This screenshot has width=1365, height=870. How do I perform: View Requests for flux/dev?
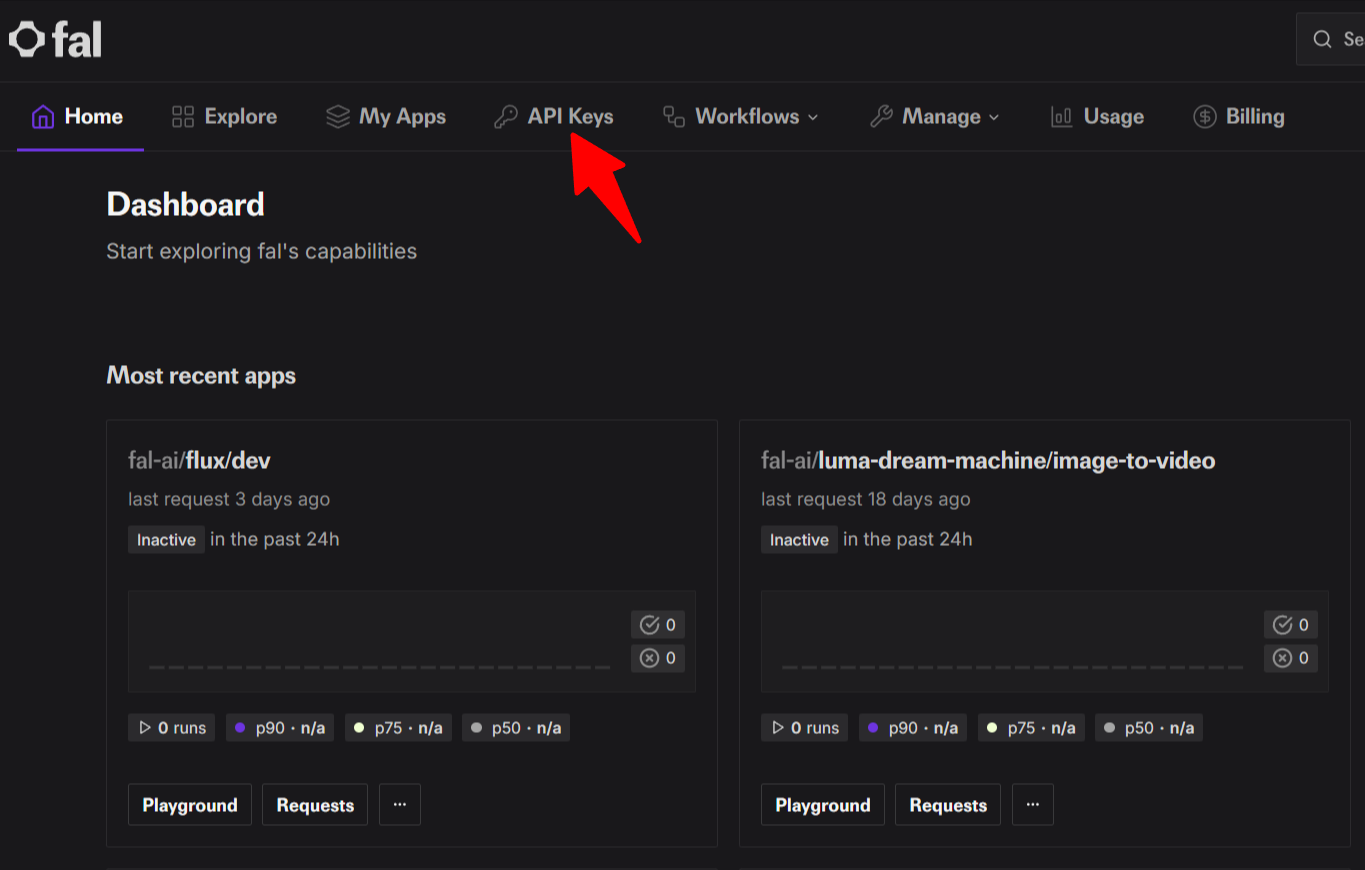point(315,804)
